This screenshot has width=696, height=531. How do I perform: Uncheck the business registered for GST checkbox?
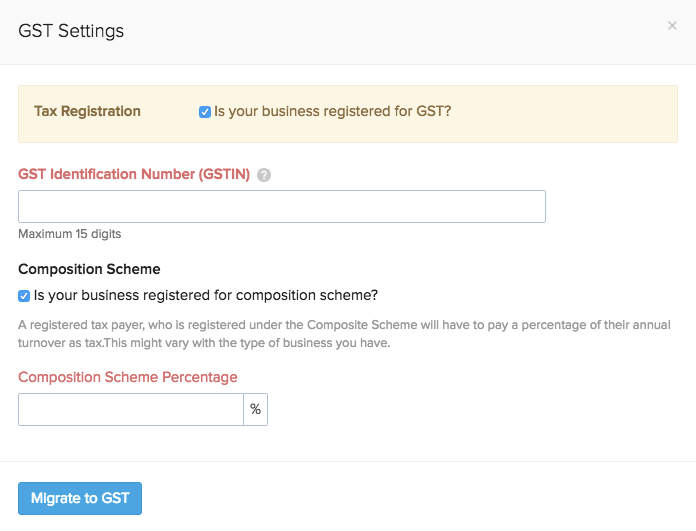tap(205, 112)
